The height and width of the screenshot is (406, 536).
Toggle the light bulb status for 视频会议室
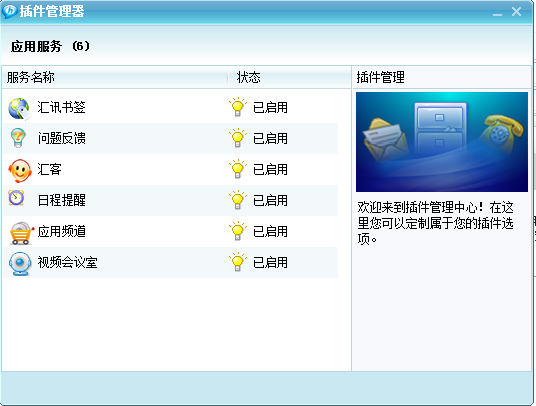[238, 262]
